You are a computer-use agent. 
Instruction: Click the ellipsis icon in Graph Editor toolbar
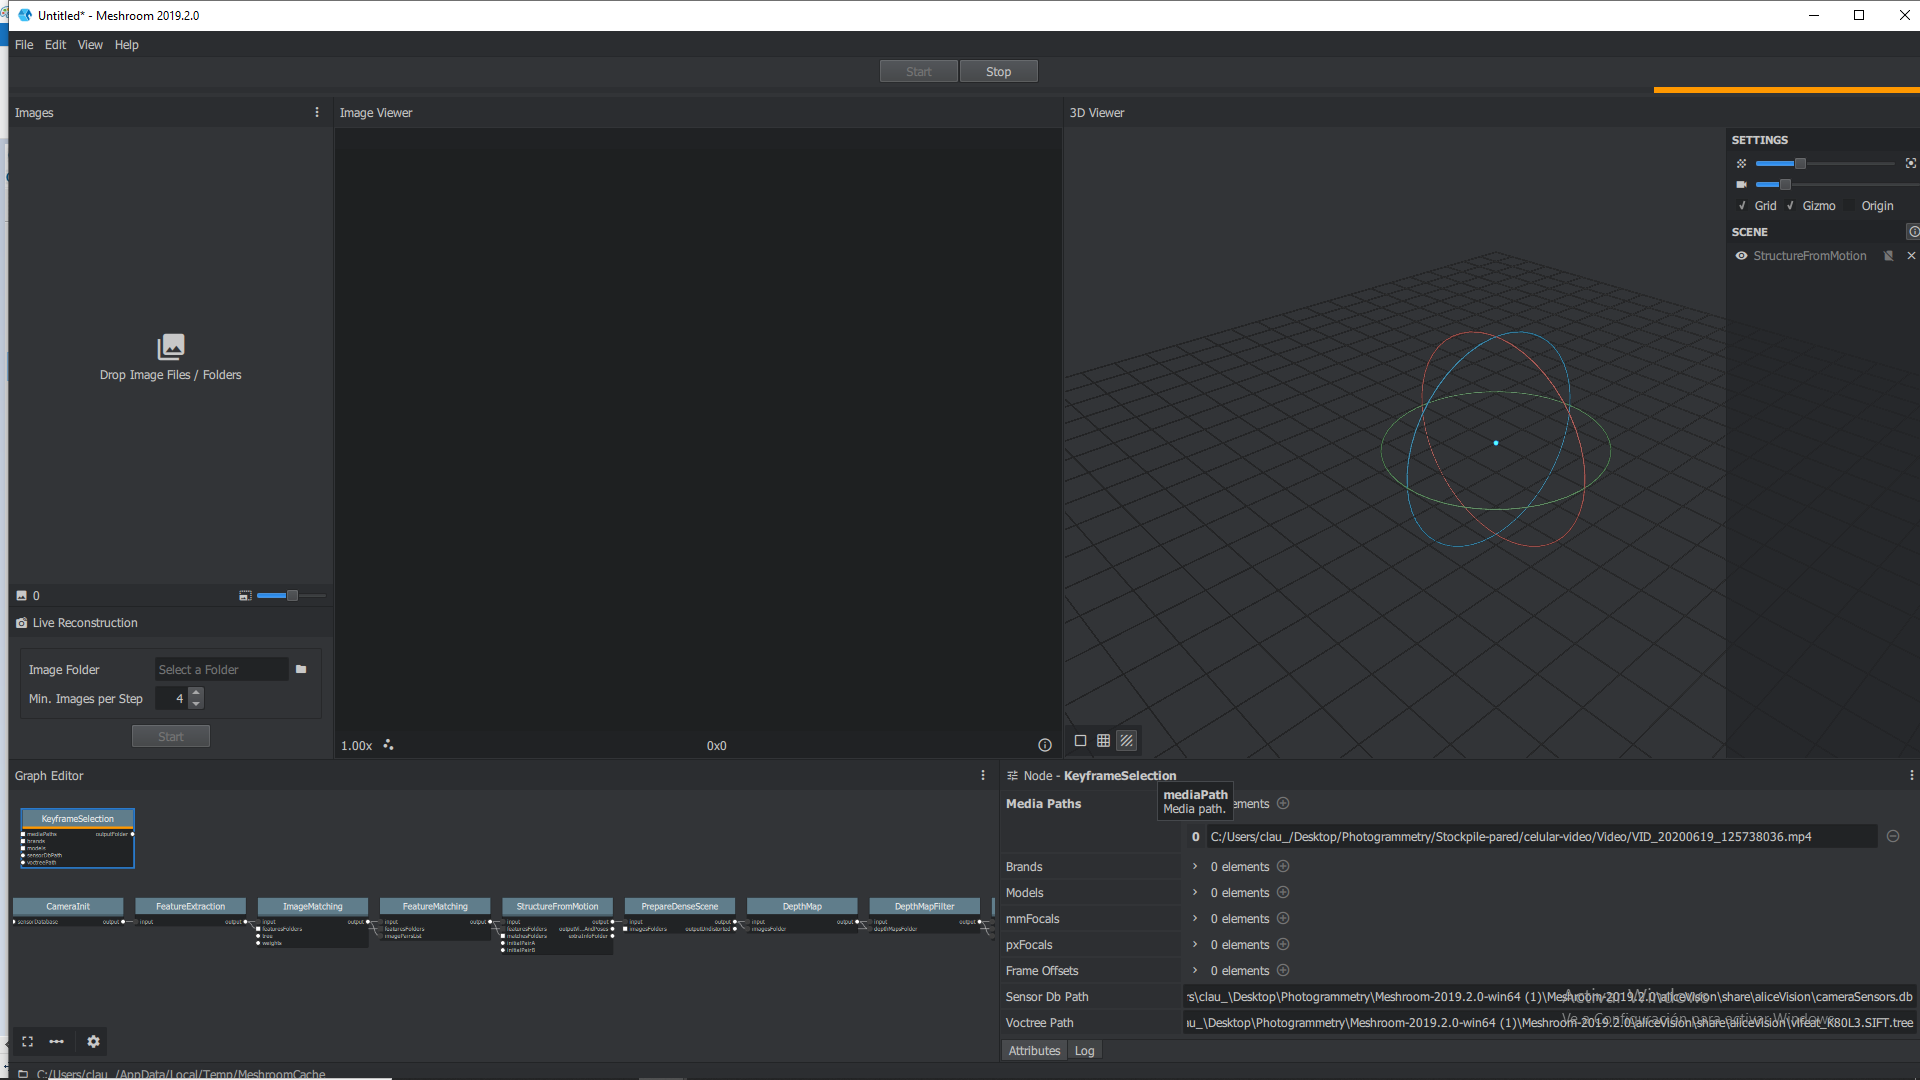pos(57,1041)
